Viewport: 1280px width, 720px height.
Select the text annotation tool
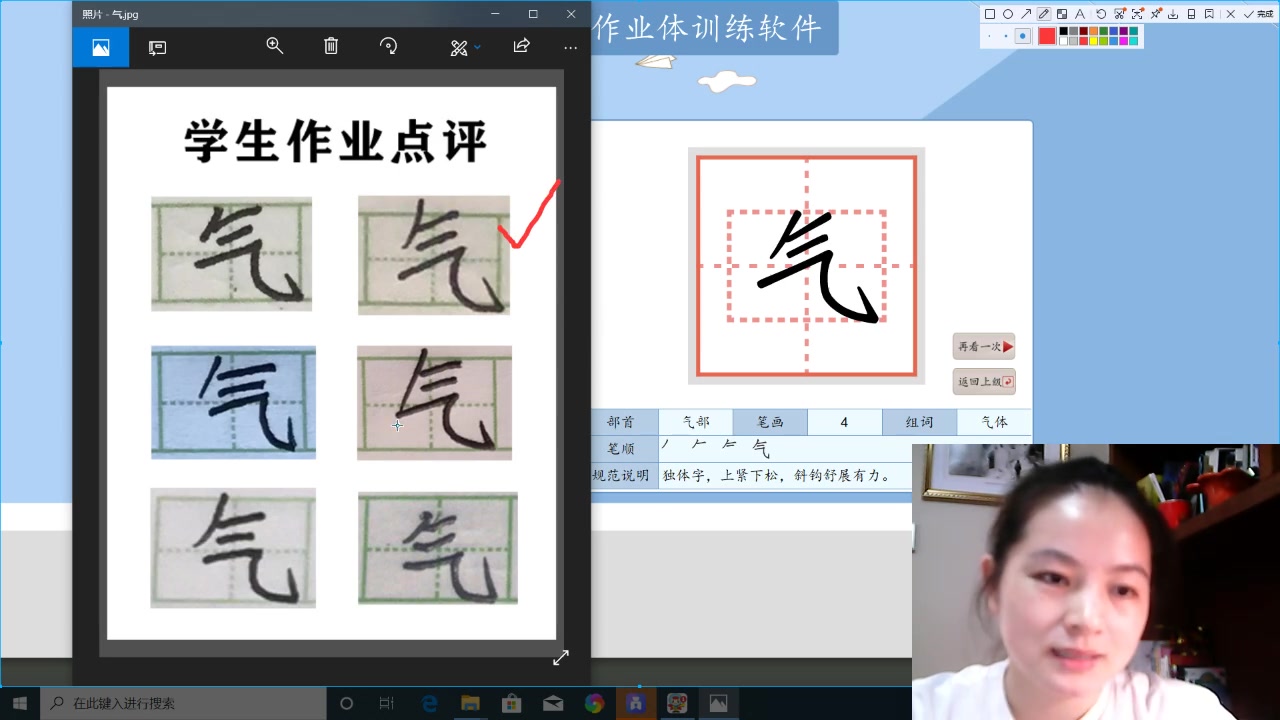pyautogui.click(x=1080, y=13)
